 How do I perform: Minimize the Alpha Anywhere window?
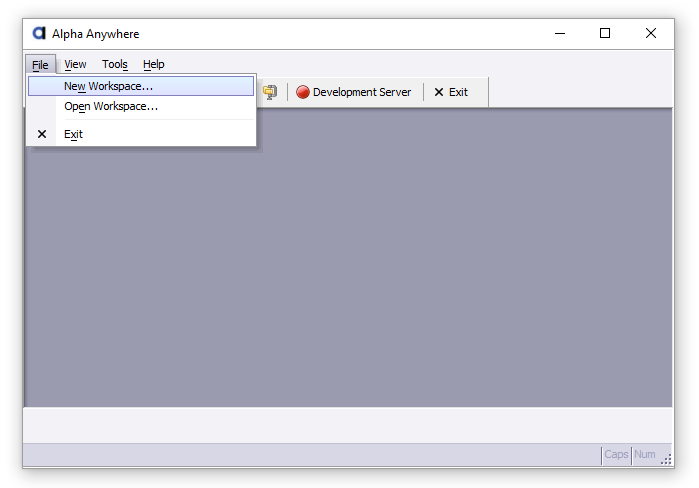pyautogui.click(x=560, y=33)
